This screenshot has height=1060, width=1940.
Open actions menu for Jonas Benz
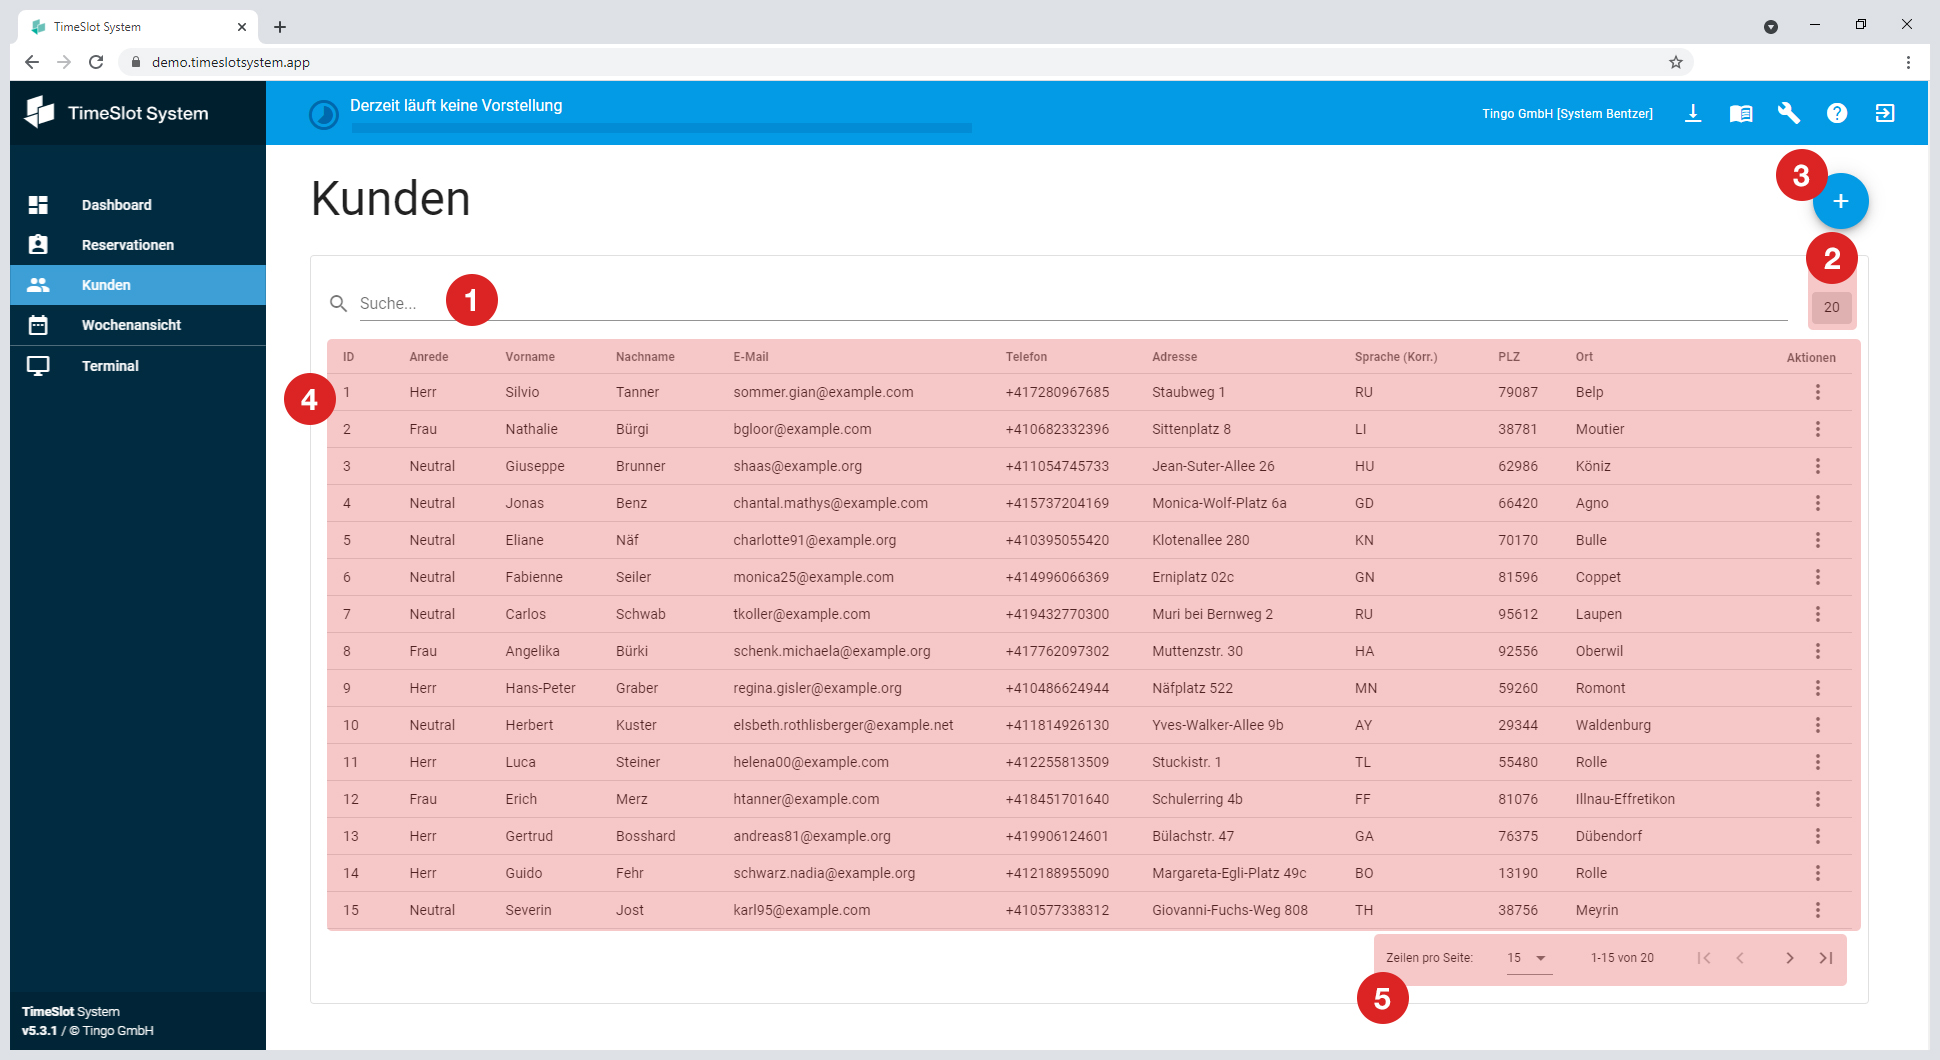click(1818, 503)
